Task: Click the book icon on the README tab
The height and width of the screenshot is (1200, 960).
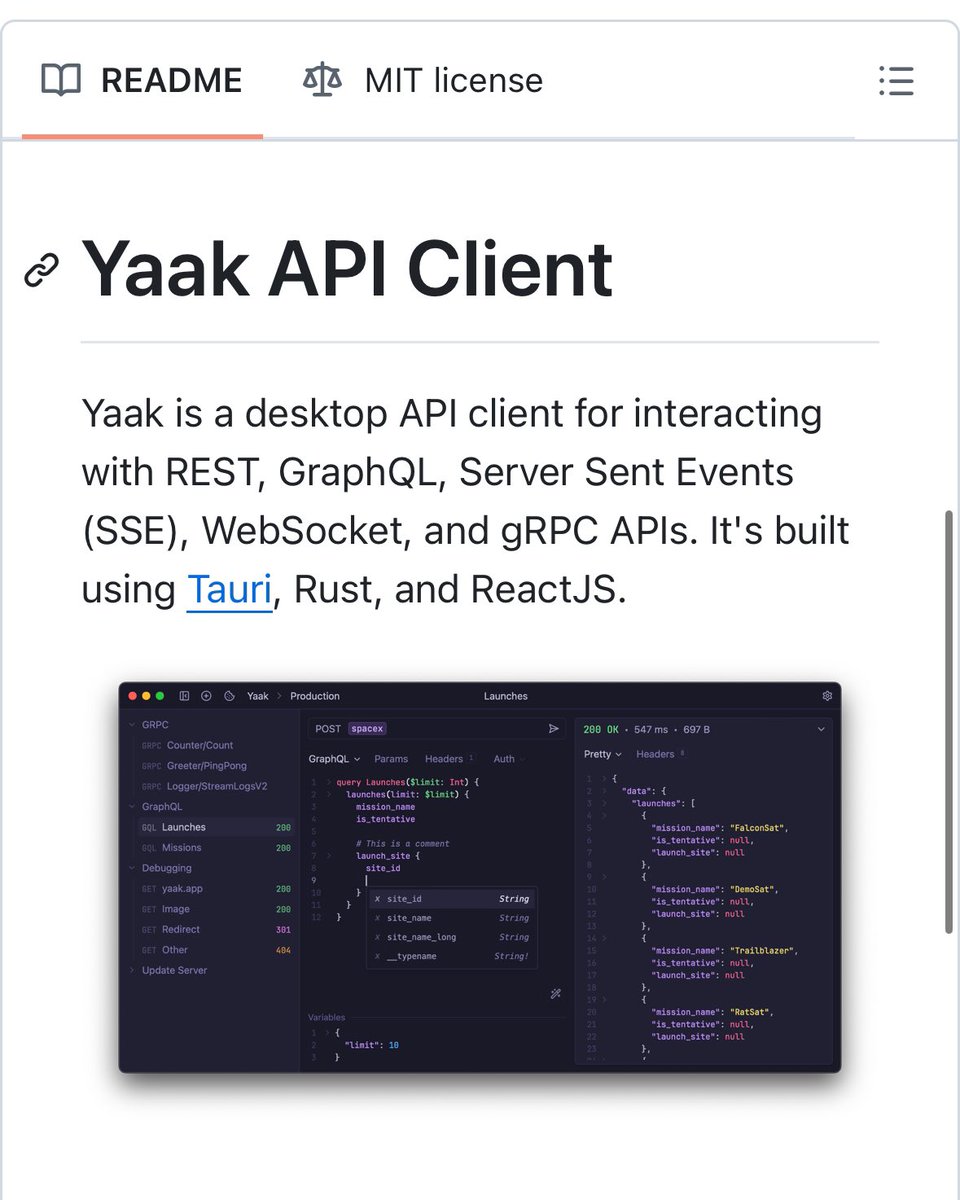Action: click(x=59, y=80)
